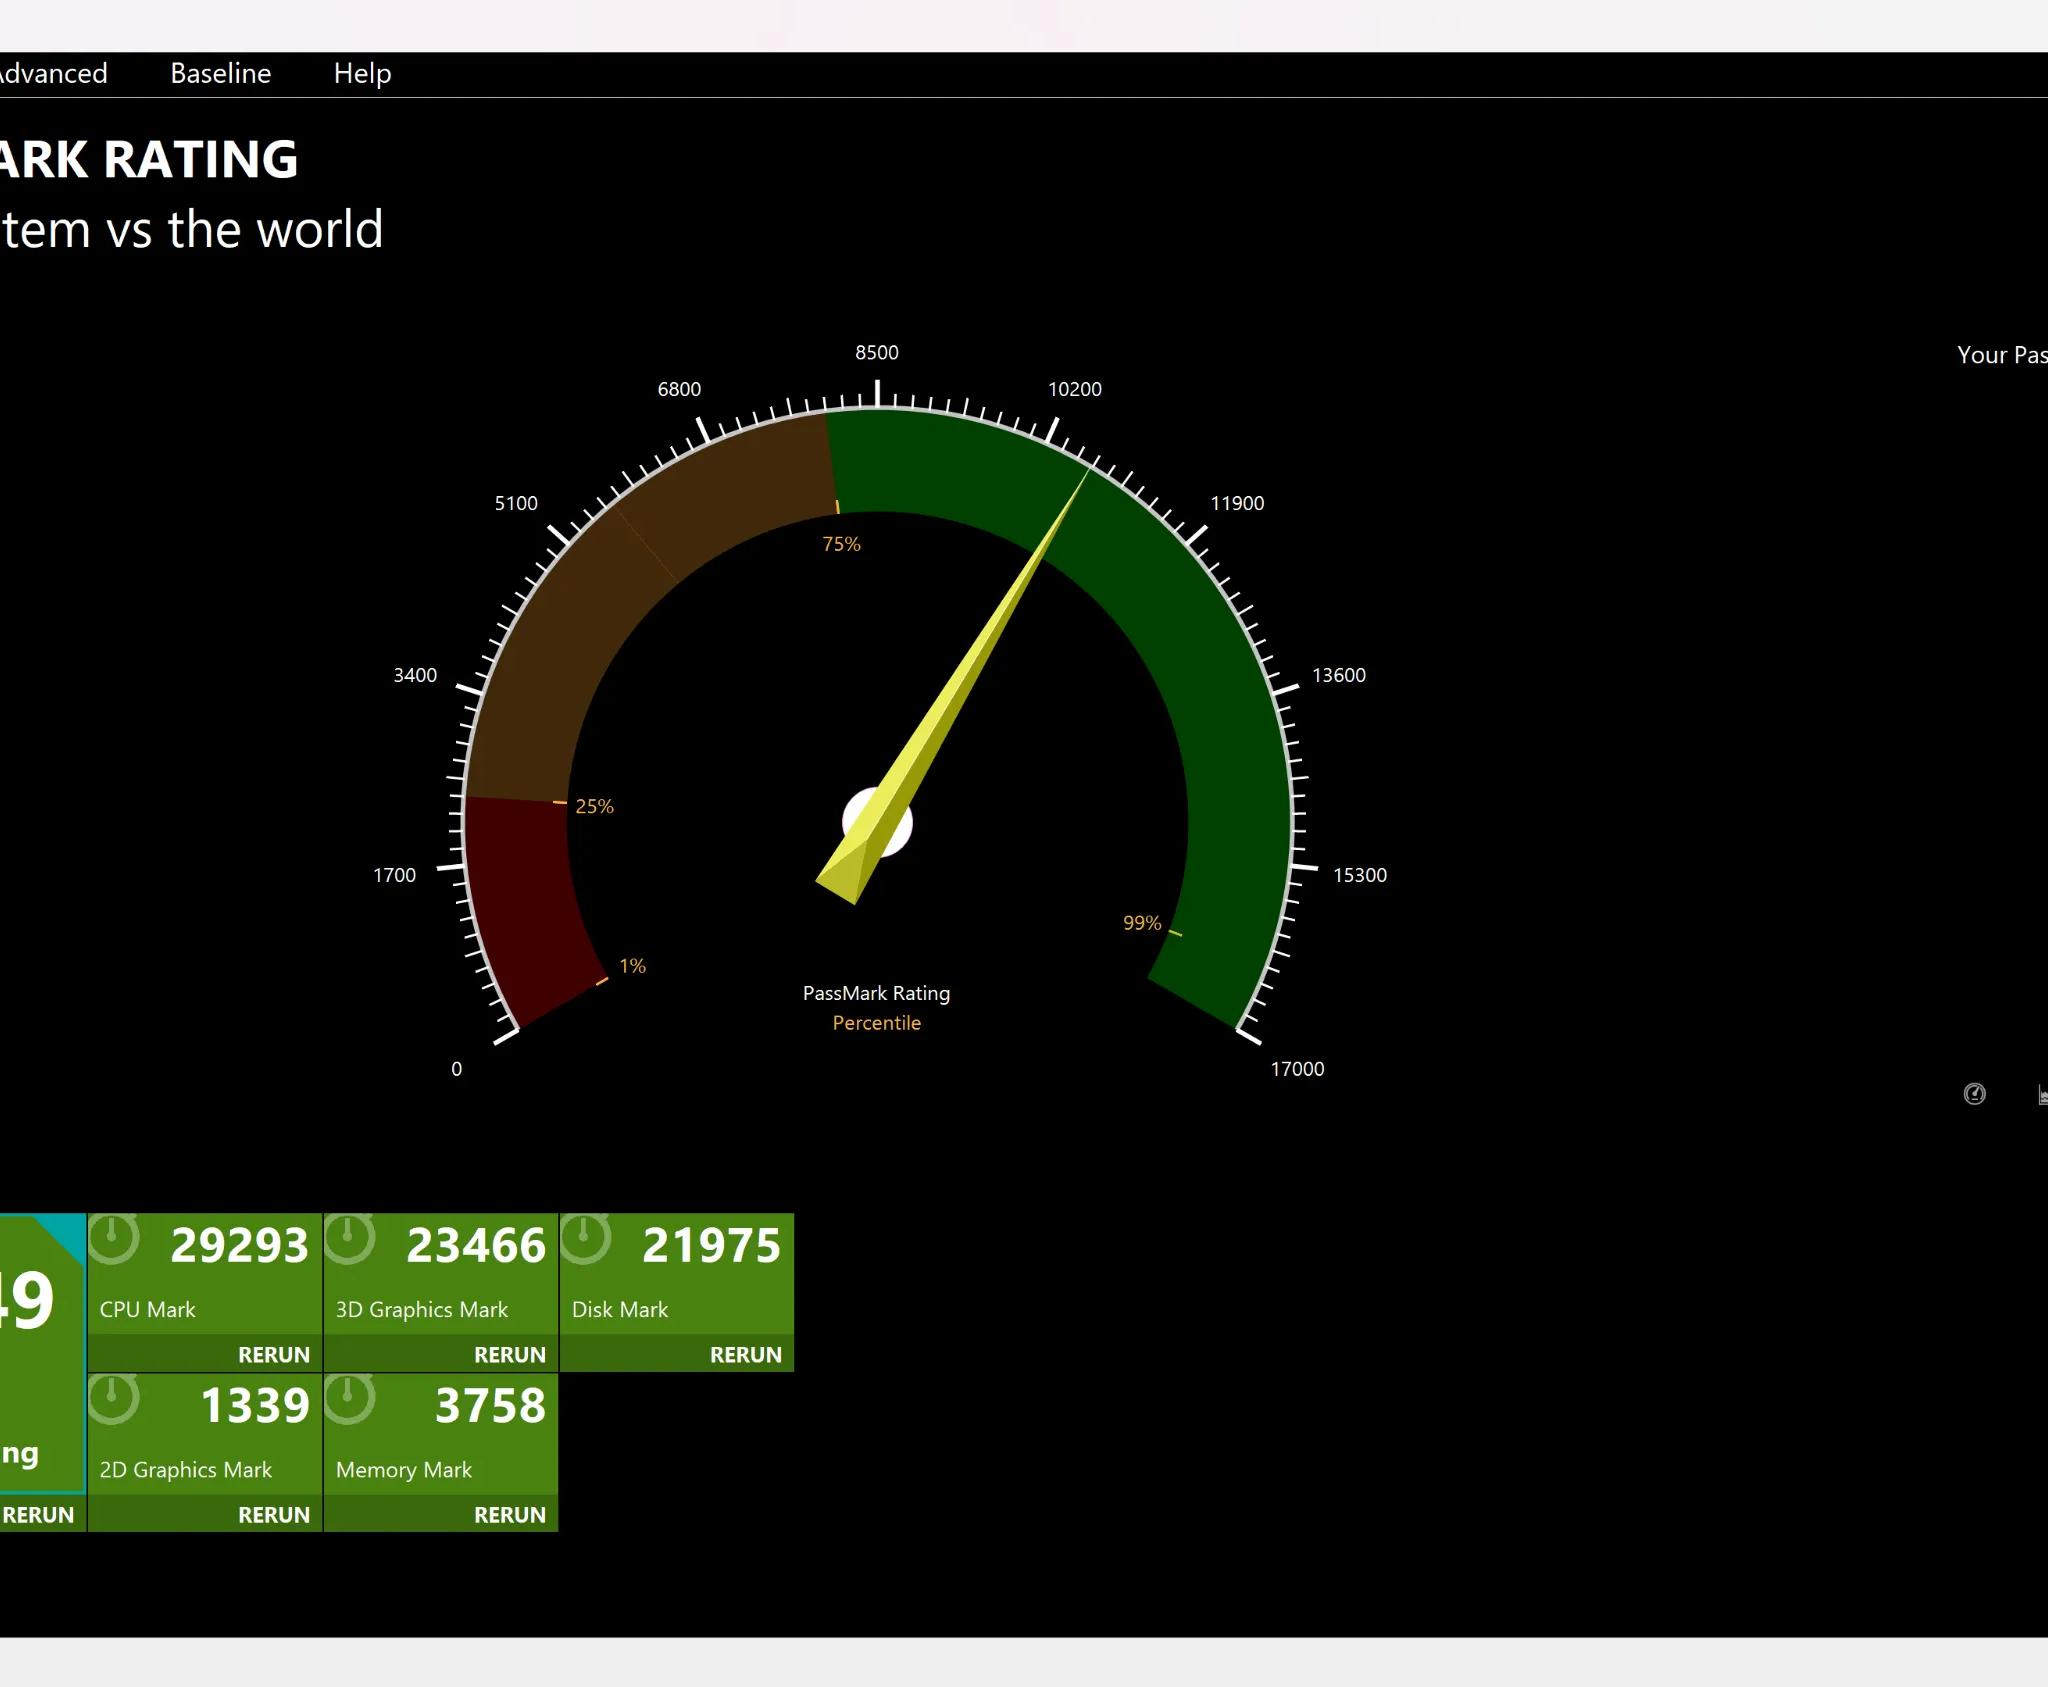Image resolution: width=2048 pixels, height=1687 pixels.
Task: Select the teal-cornered PassMark rating tile
Action: (x=42, y=1355)
